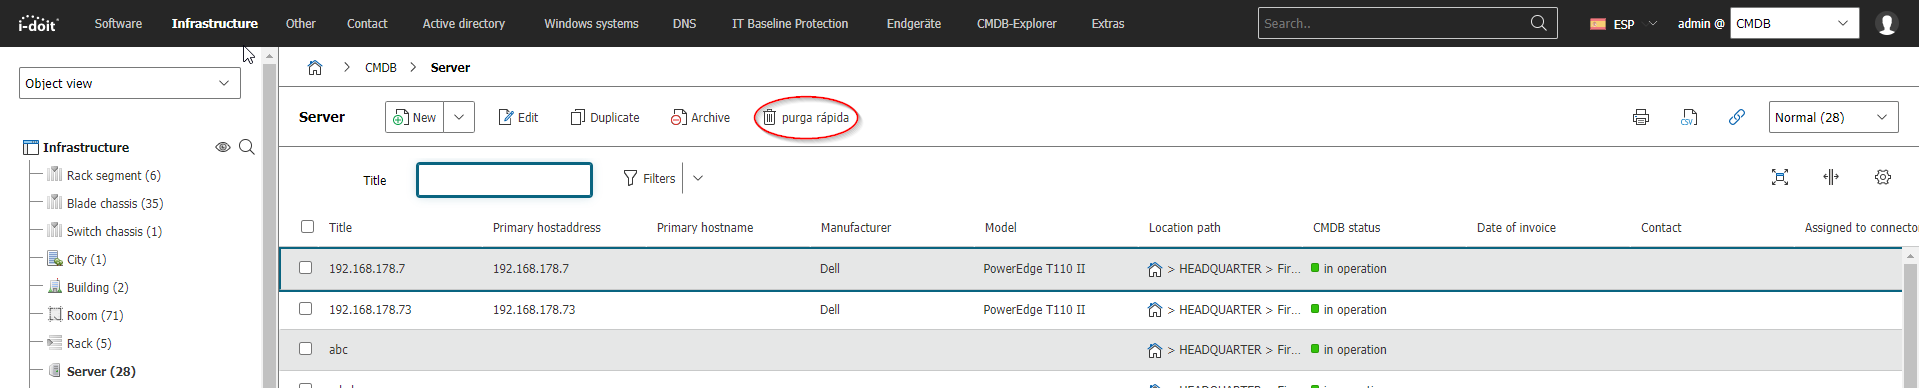Viewport: 1919px width, 388px height.
Task: Click the fullscreen expand icon
Action: coord(1780,177)
